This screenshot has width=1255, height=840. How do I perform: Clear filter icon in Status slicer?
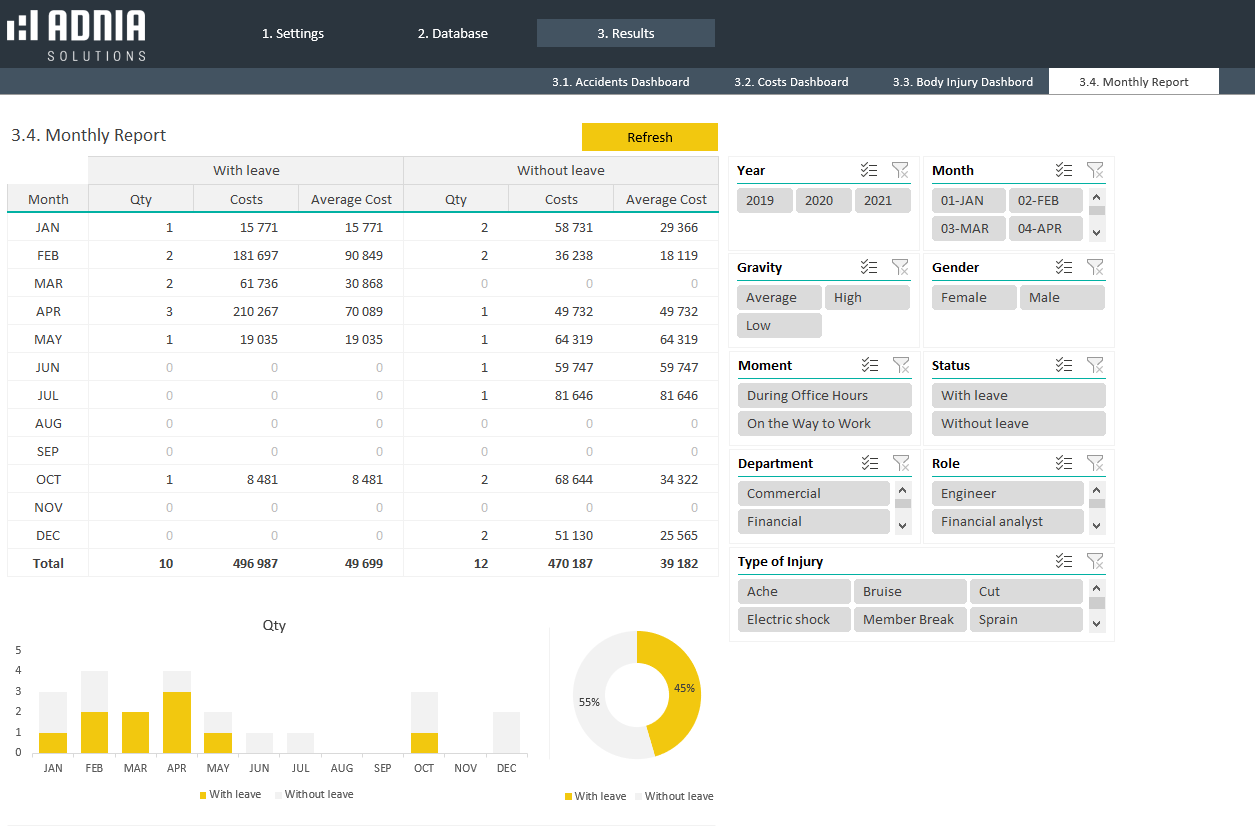click(x=1095, y=366)
